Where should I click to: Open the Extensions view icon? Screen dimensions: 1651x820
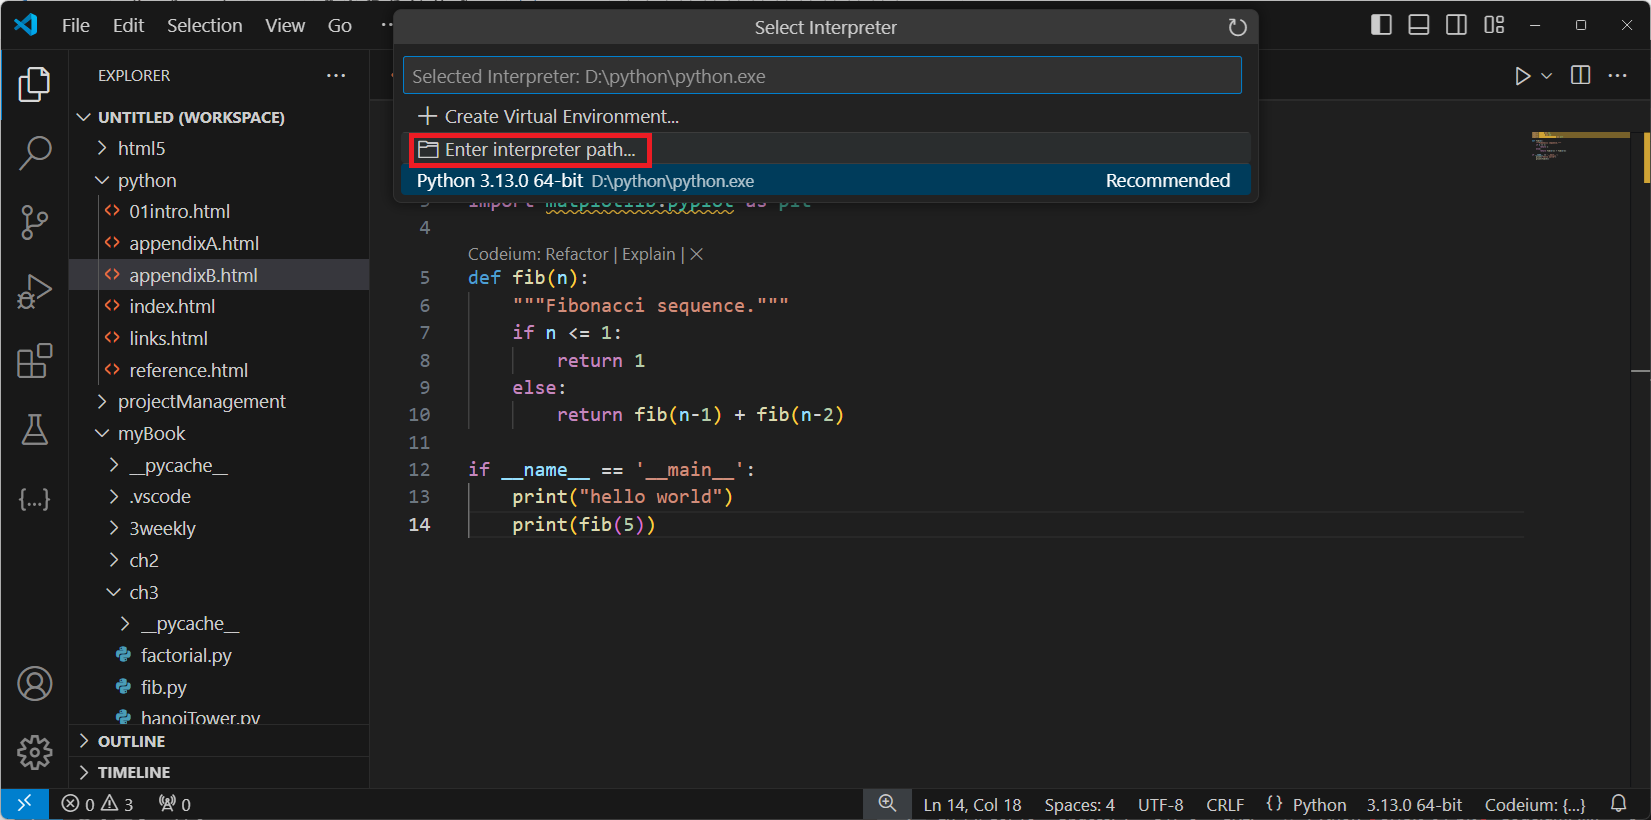click(35, 361)
